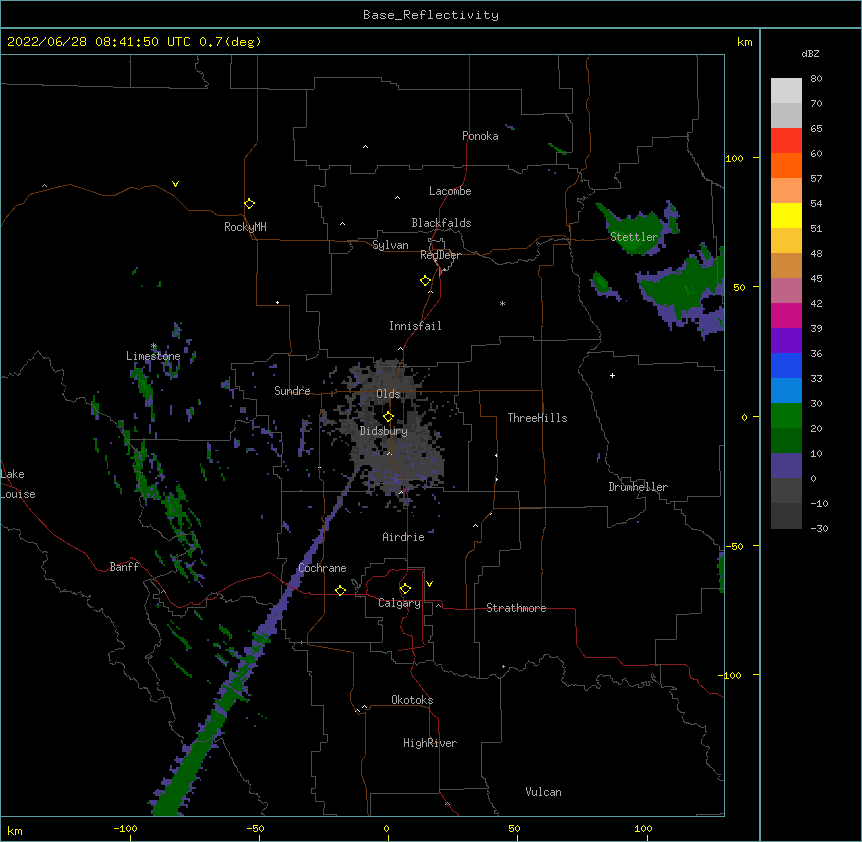Viewport: 862px width, 842px height.
Task: Click the km unit label at top right
Action: [x=744, y=42]
